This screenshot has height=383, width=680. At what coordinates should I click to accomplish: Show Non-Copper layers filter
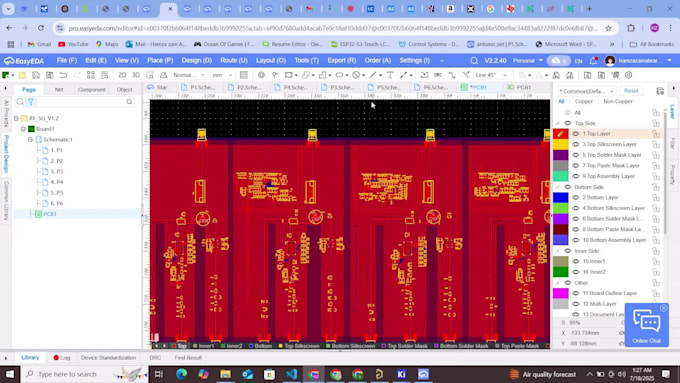pyautogui.click(x=618, y=101)
